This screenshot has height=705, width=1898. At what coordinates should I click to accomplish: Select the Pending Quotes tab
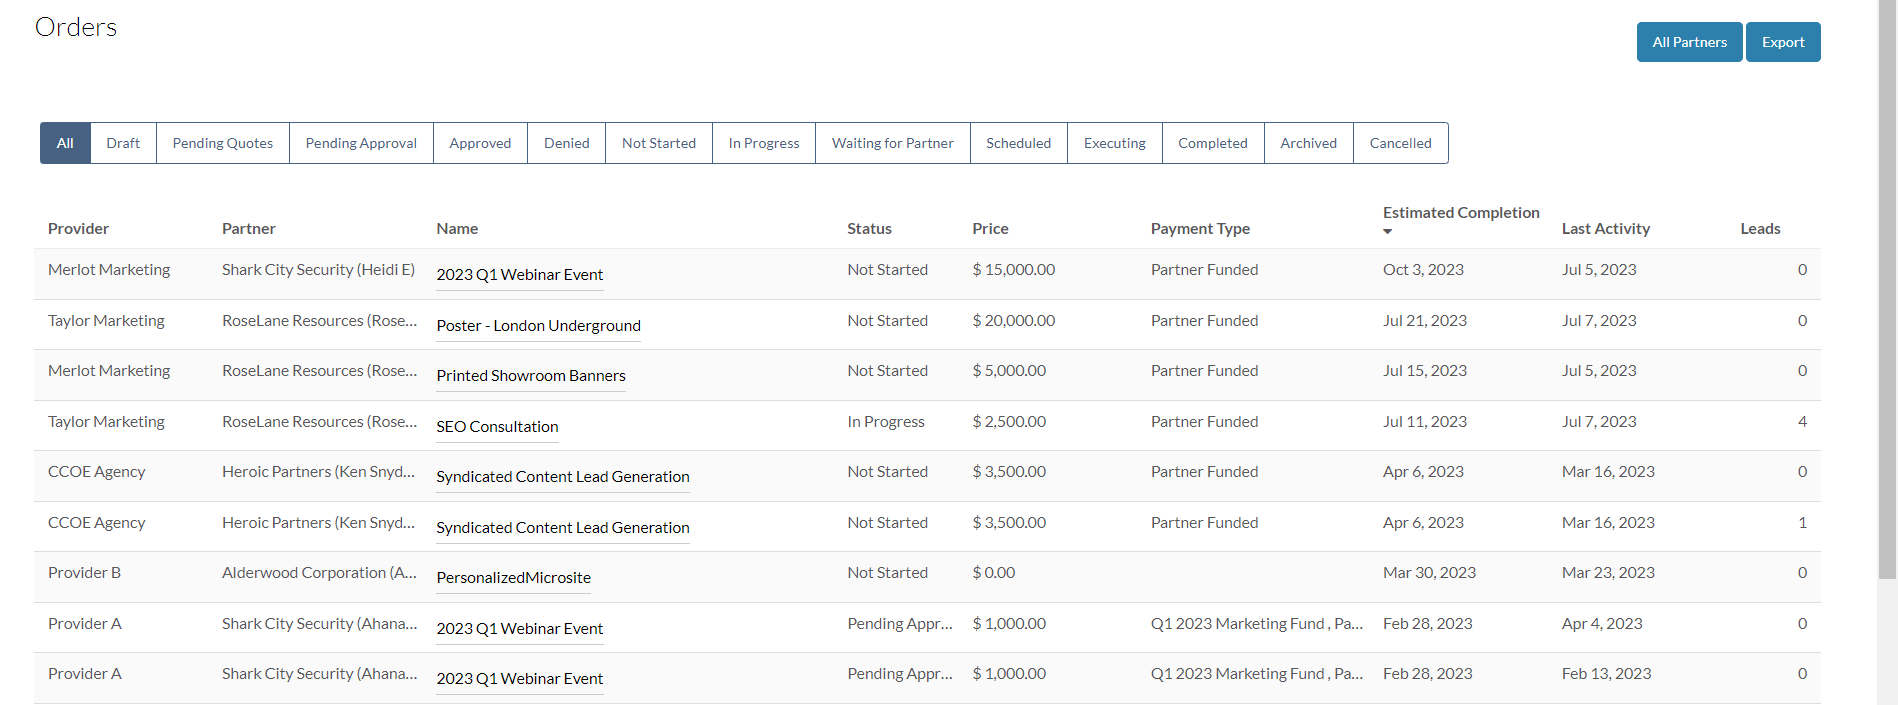[x=223, y=143]
